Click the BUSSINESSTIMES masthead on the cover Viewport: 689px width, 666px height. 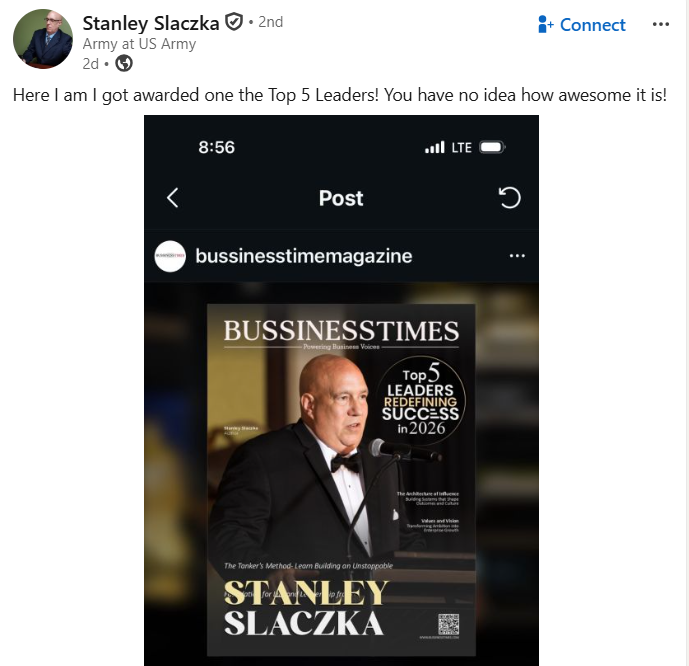point(341,330)
